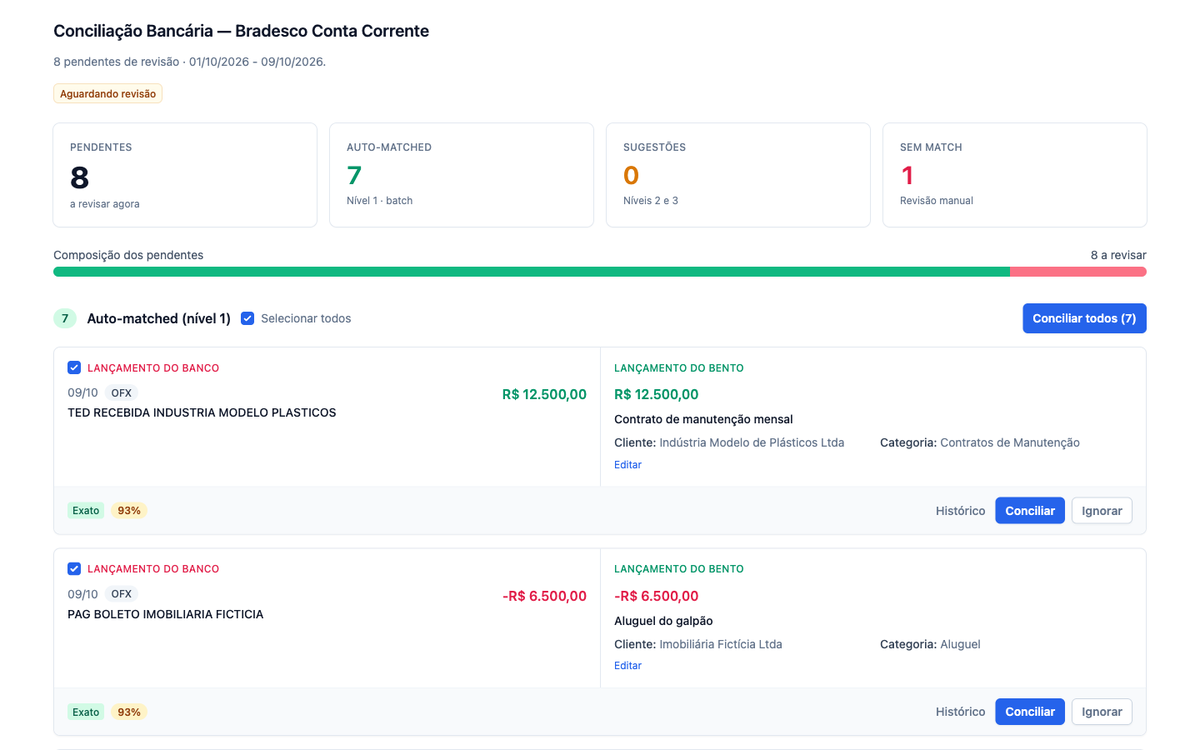The height and width of the screenshot is (750, 1200).
Task: Click the client name Imobiliária Fictícia Ltda
Action: click(721, 644)
